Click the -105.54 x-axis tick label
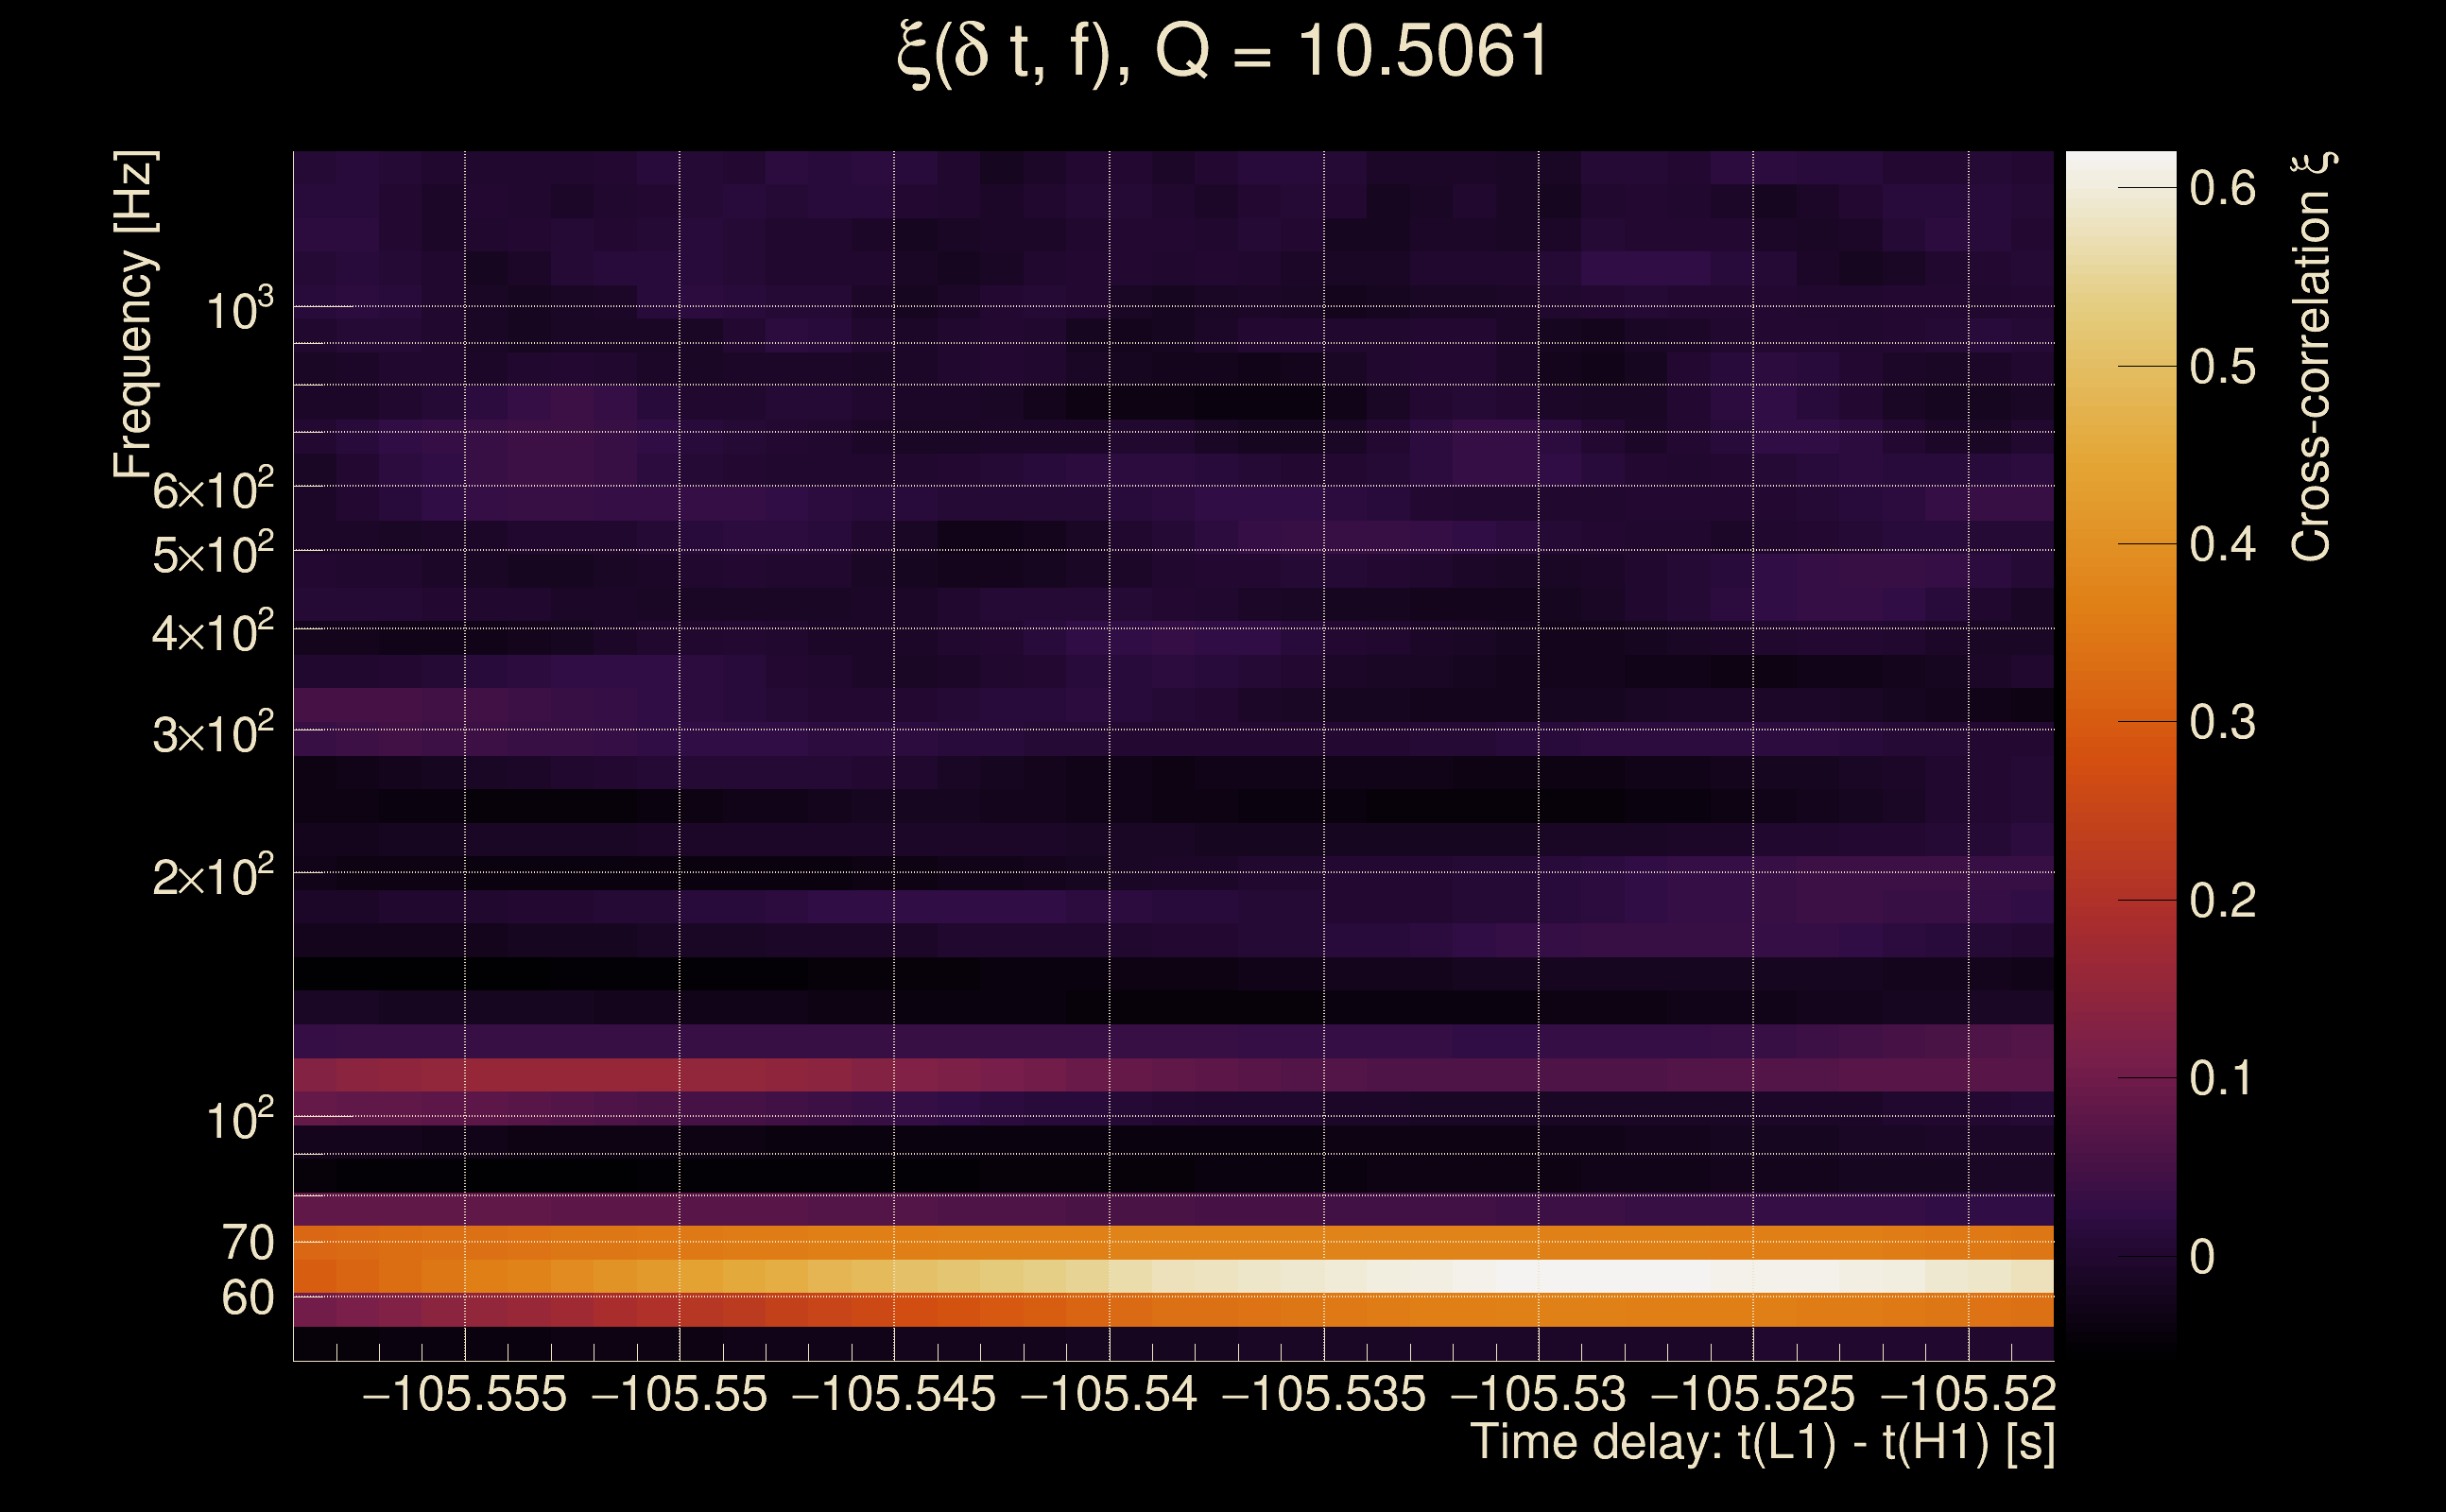This screenshot has height=1512, width=2446. pyautogui.click(x=1108, y=1394)
